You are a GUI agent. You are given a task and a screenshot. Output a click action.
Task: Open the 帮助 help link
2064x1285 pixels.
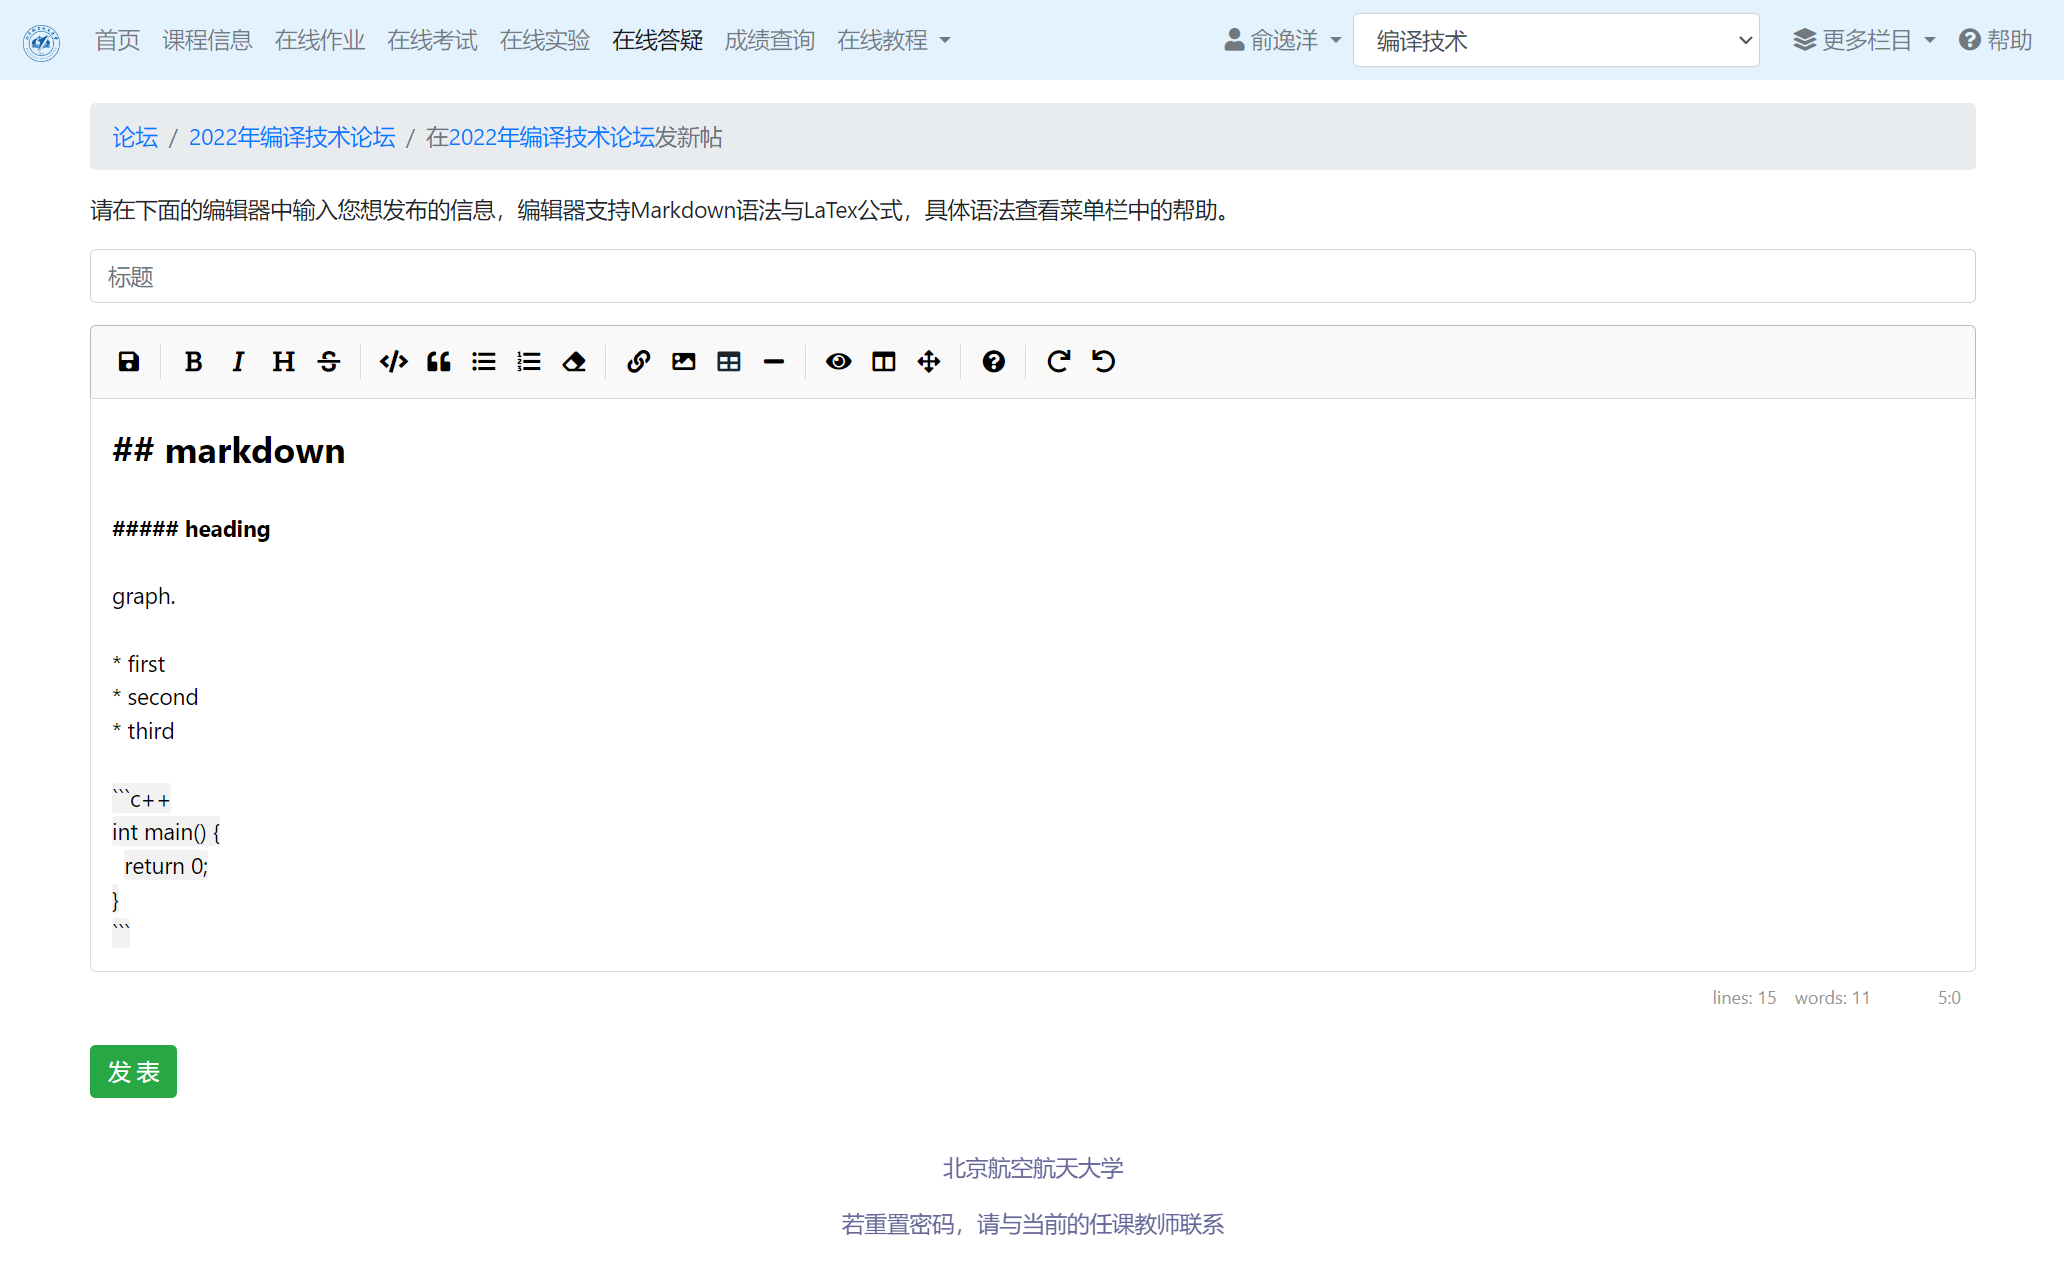[x=1995, y=41]
